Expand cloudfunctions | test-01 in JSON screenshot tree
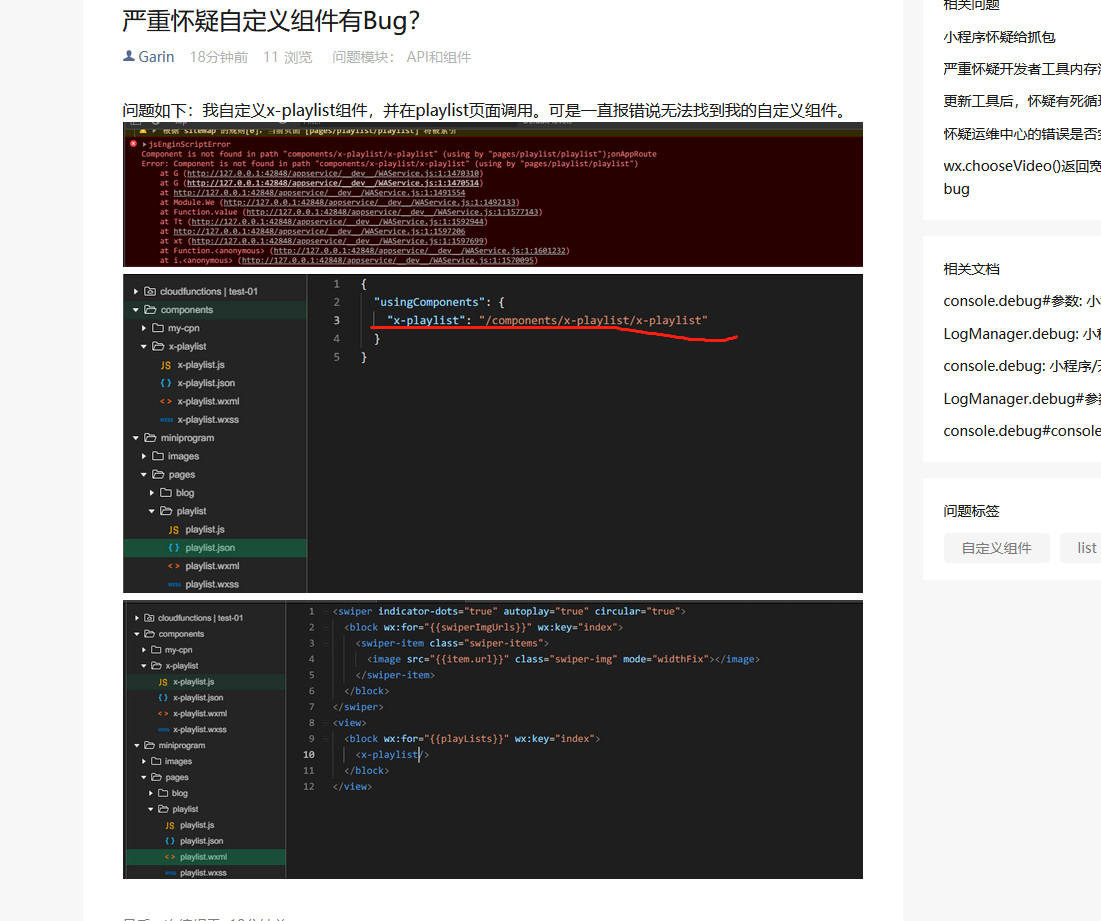The image size is (1101, 921). tap(136, 291)
